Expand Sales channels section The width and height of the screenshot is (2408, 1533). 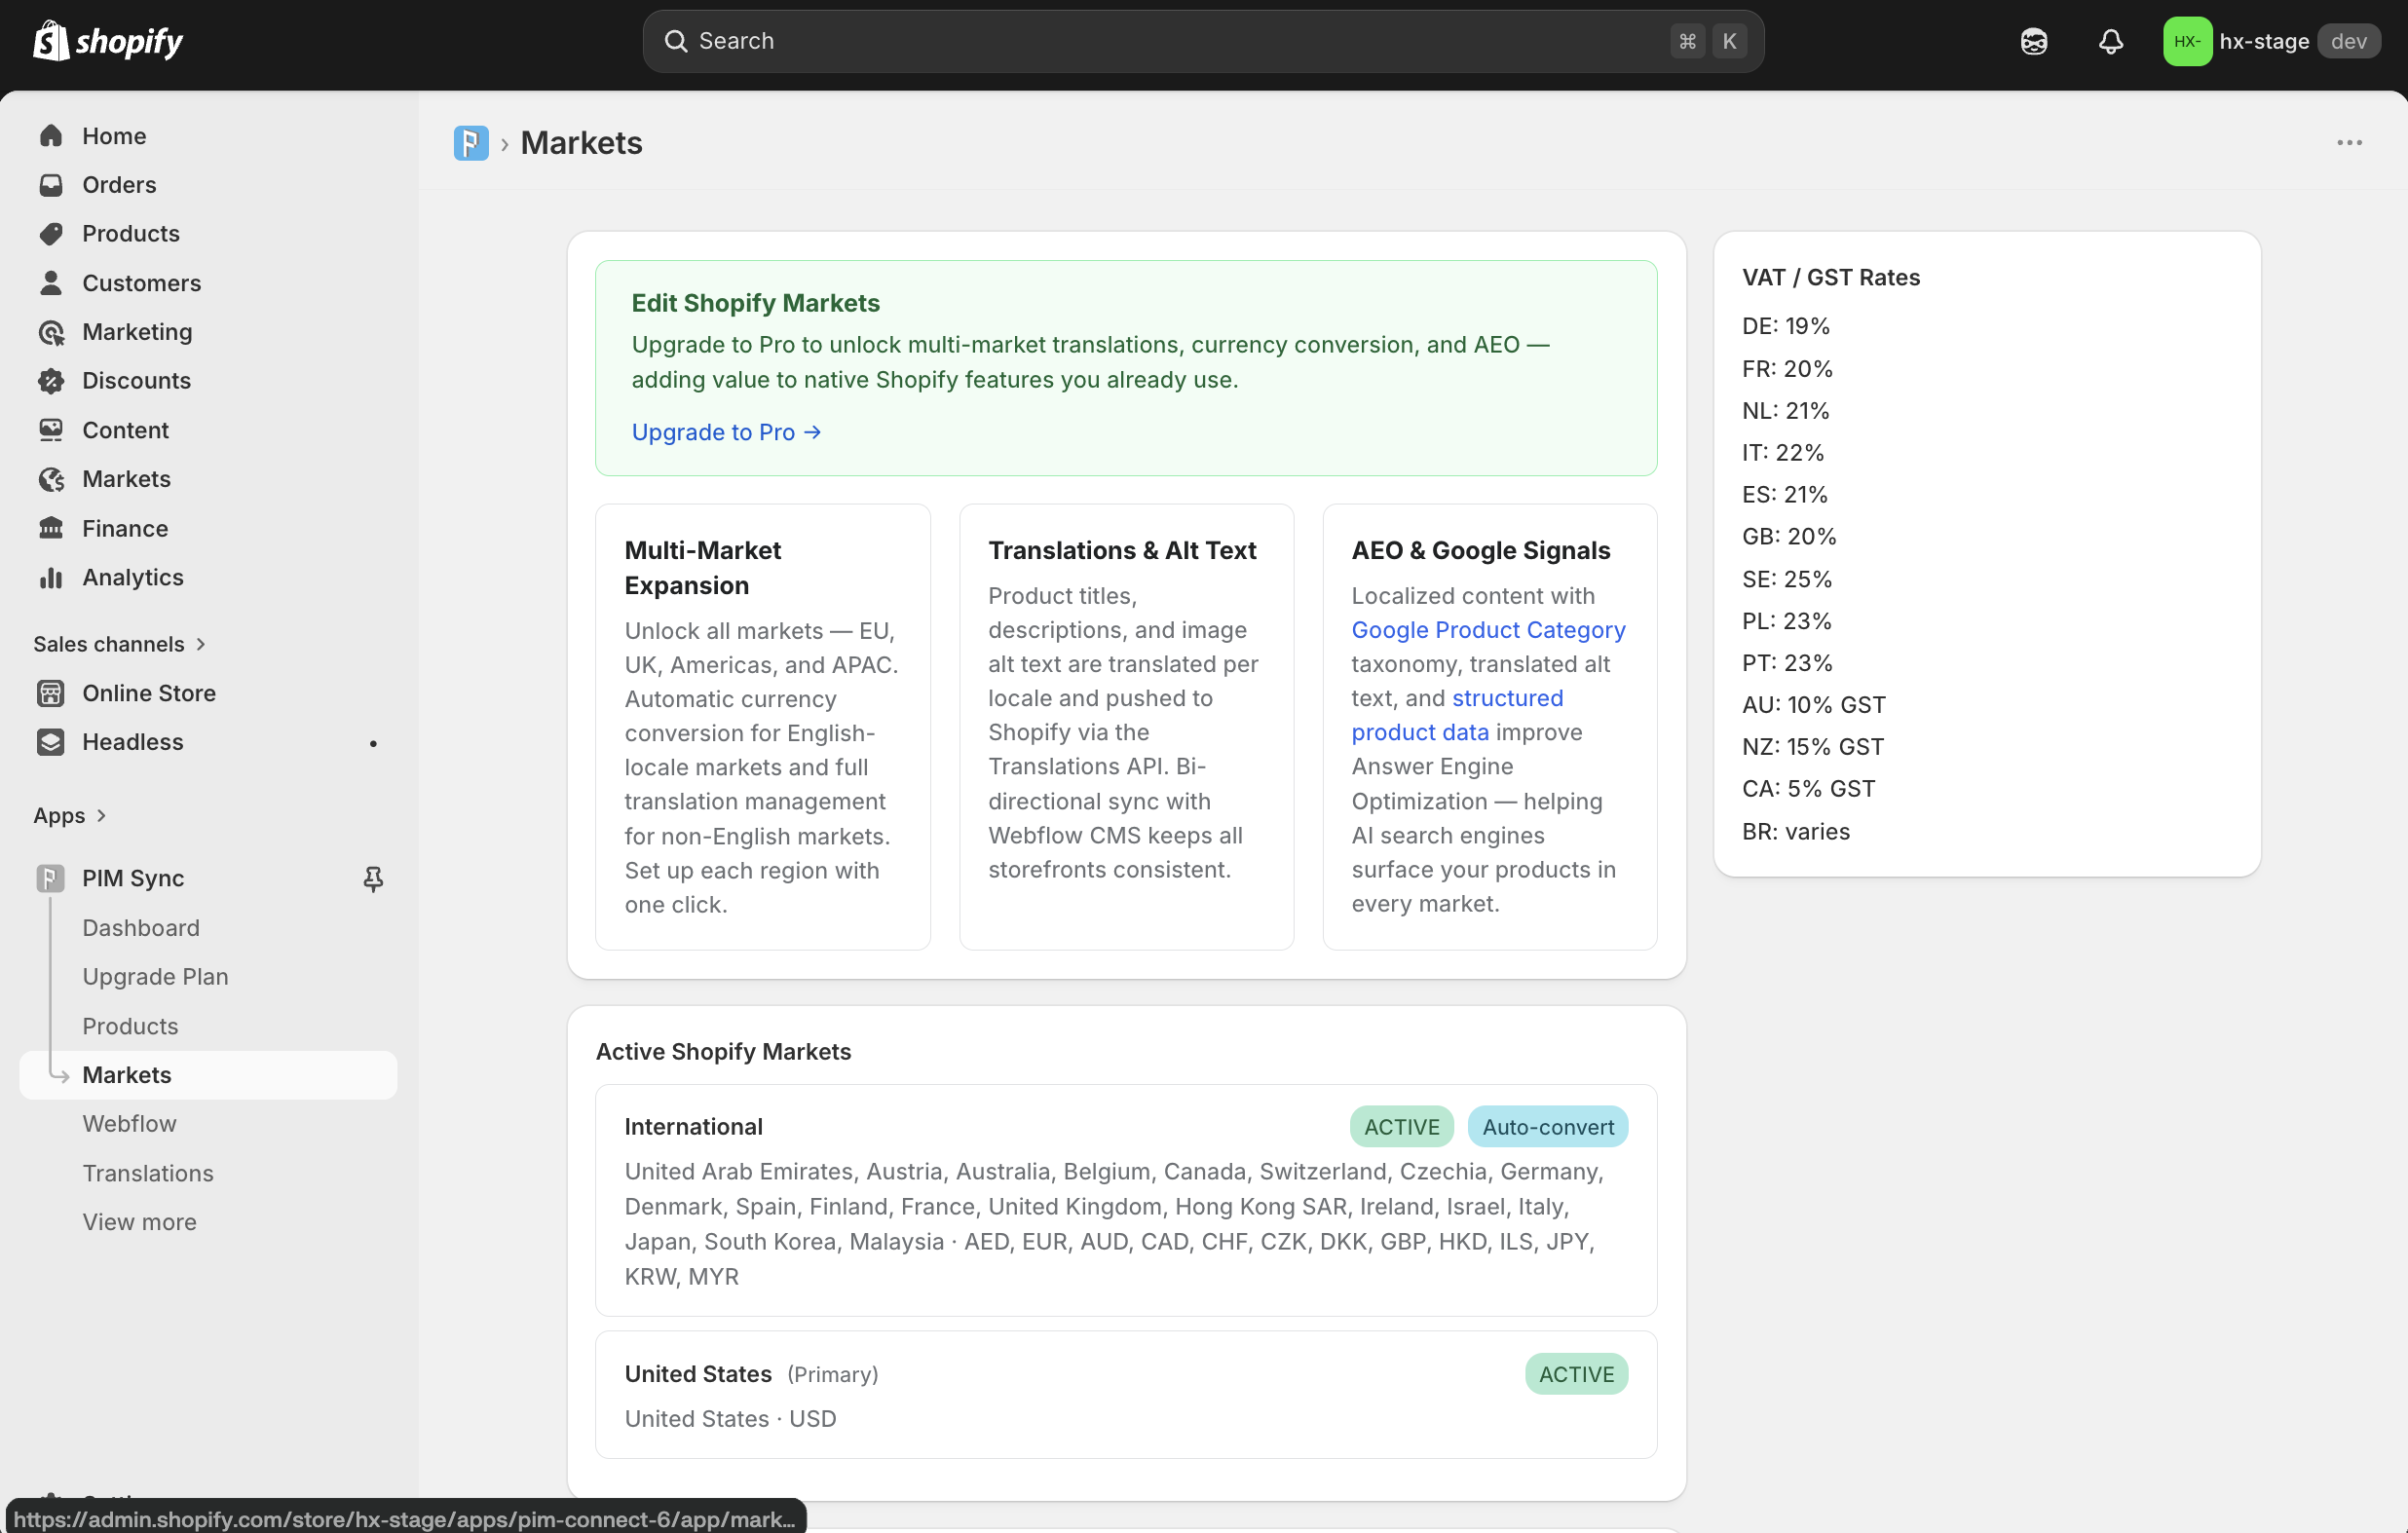coord(119,644)
